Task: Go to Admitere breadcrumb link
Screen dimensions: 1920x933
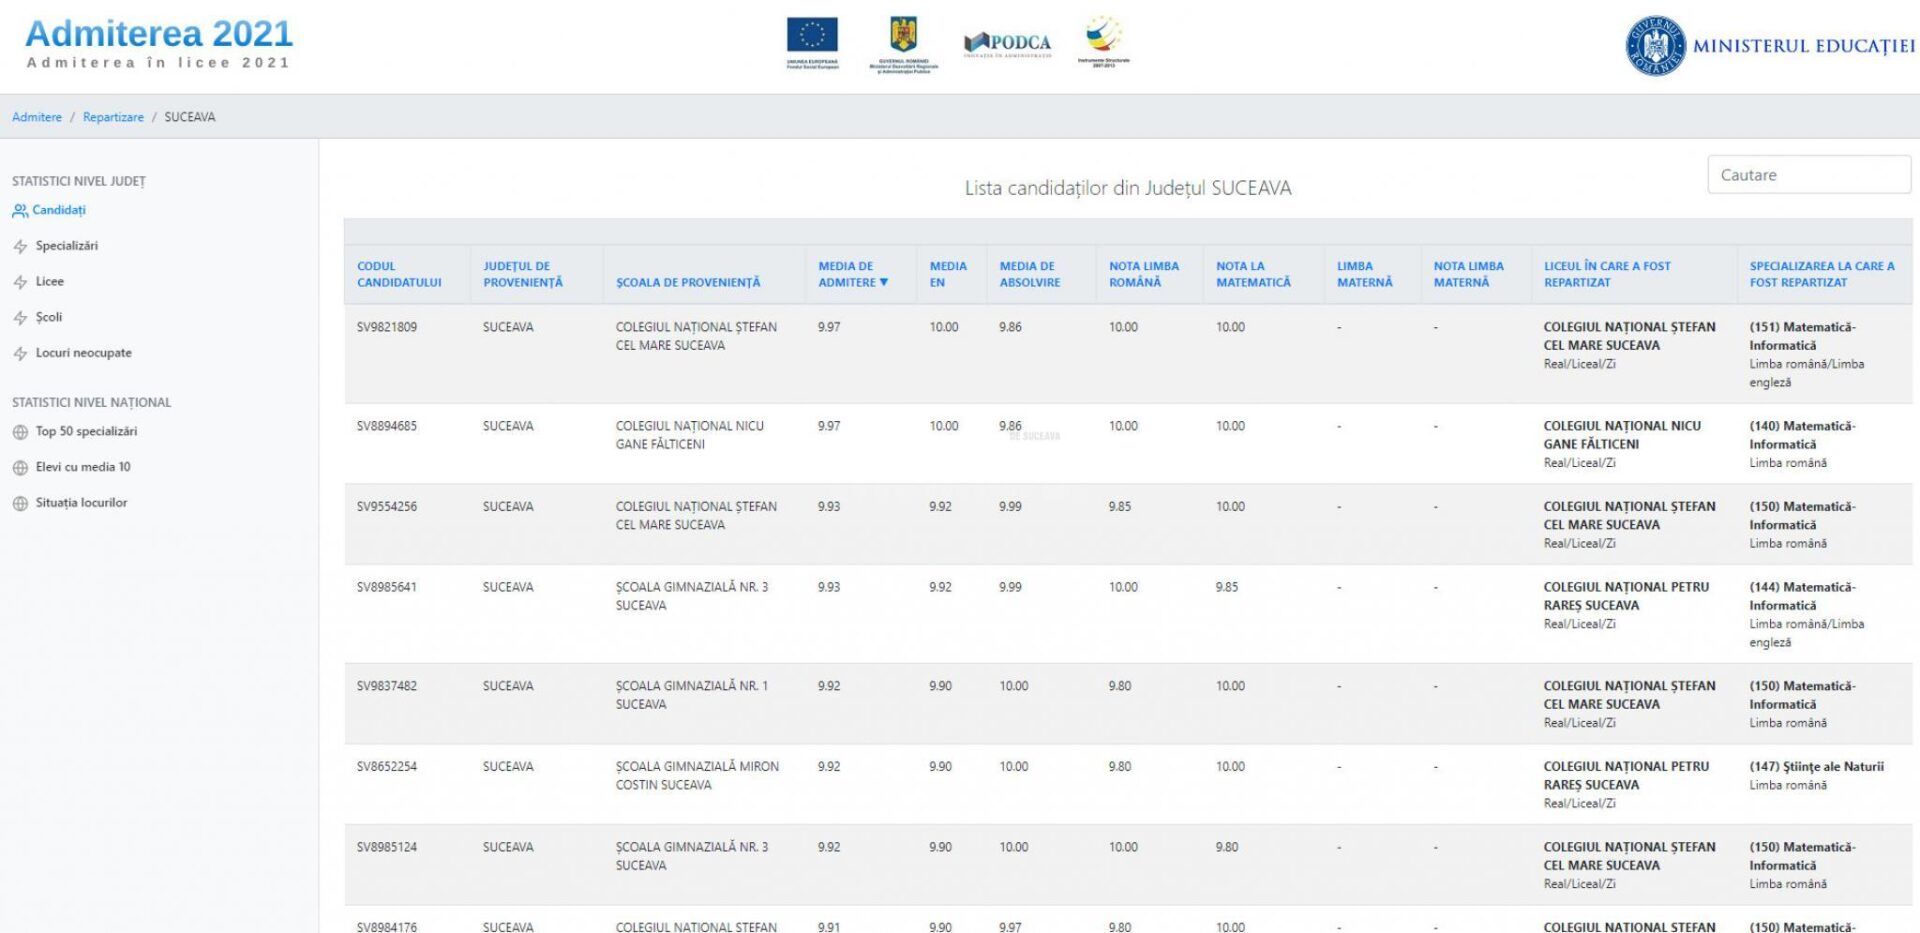Action: point(37,117)
